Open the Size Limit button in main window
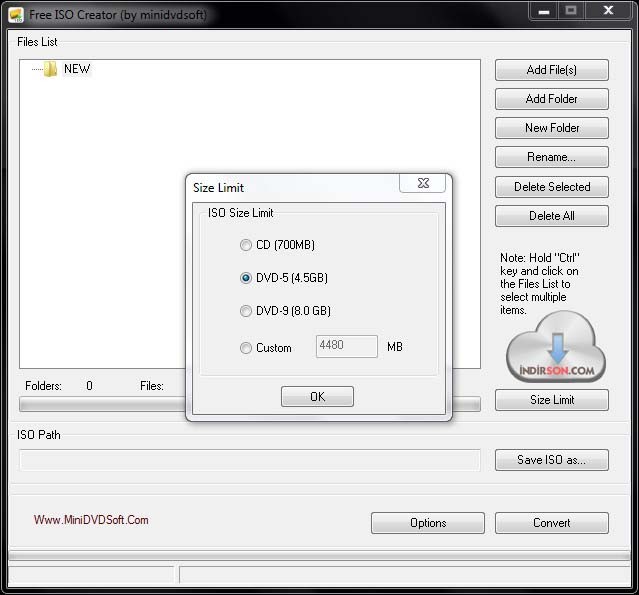Viewport: 639px width, 595px height. [x=552, y=400]
